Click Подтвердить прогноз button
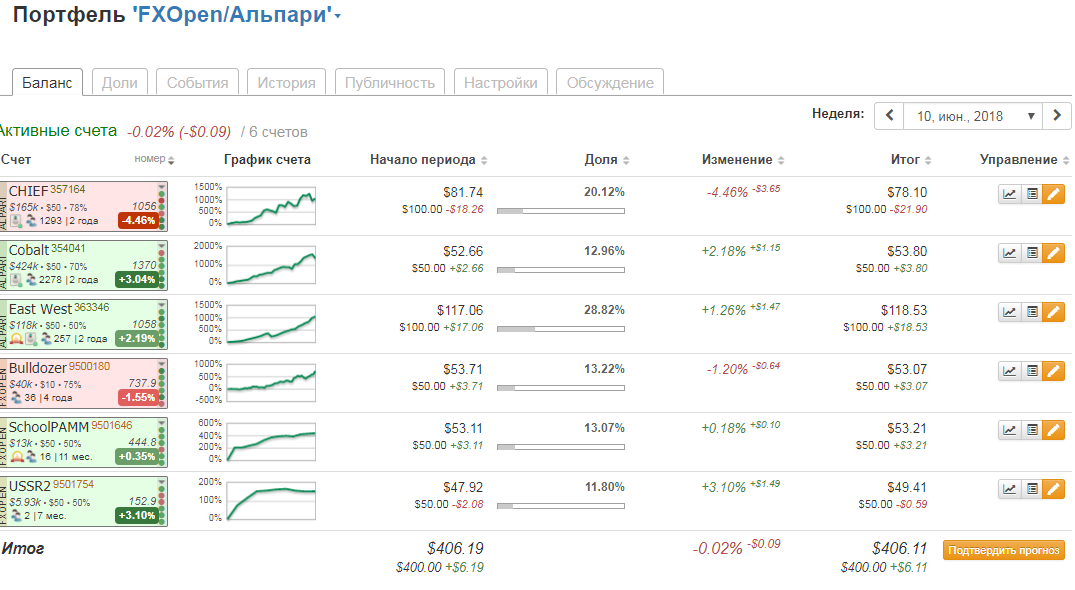Viewport: 1075px width, 590px height. [1003, 550]
